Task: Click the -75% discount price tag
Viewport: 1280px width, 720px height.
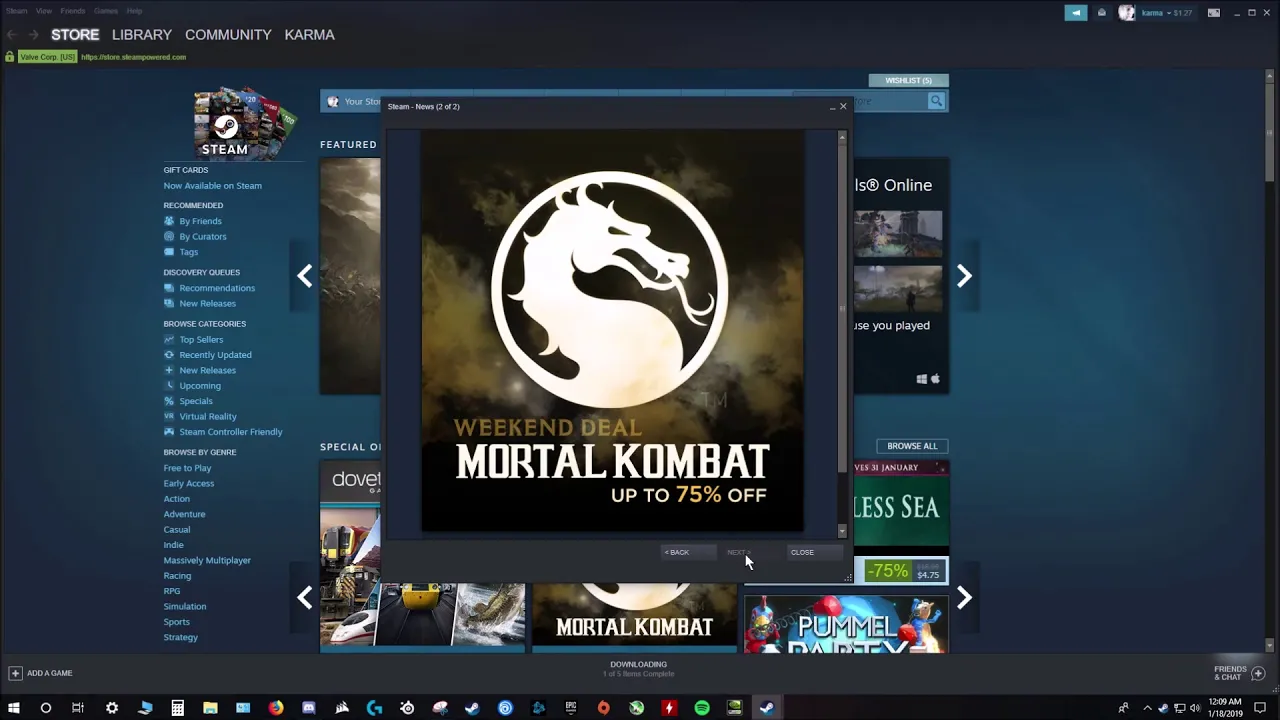Action: click(887, 571)
